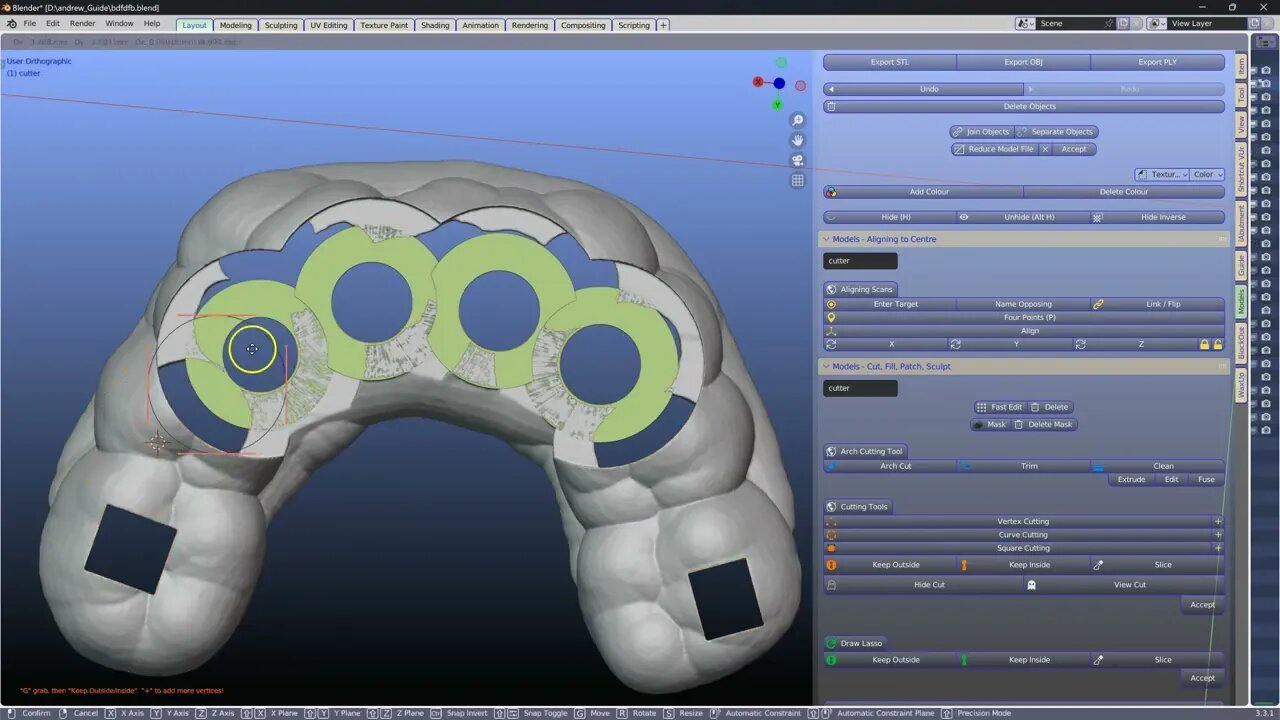The height and width of the screenshot is (720, 1280).
Task: Toggle Keep Outside under Cutting Tools
Action: point(890,565)
